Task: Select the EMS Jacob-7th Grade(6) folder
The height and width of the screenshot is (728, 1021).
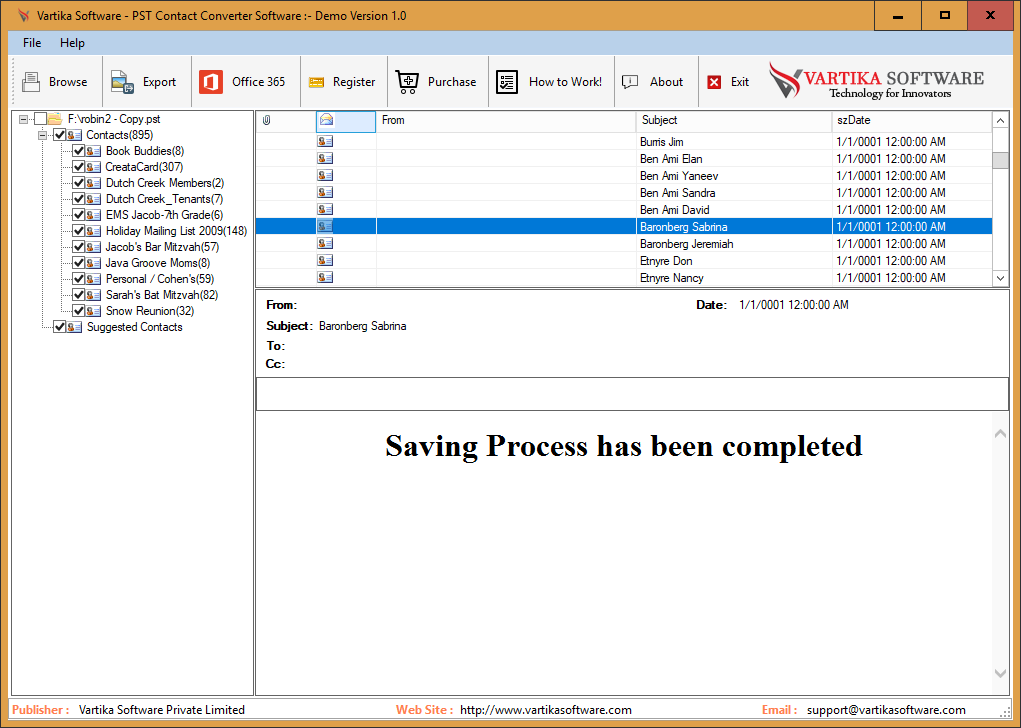Action: pyautogui.click(x=164, y=215)
